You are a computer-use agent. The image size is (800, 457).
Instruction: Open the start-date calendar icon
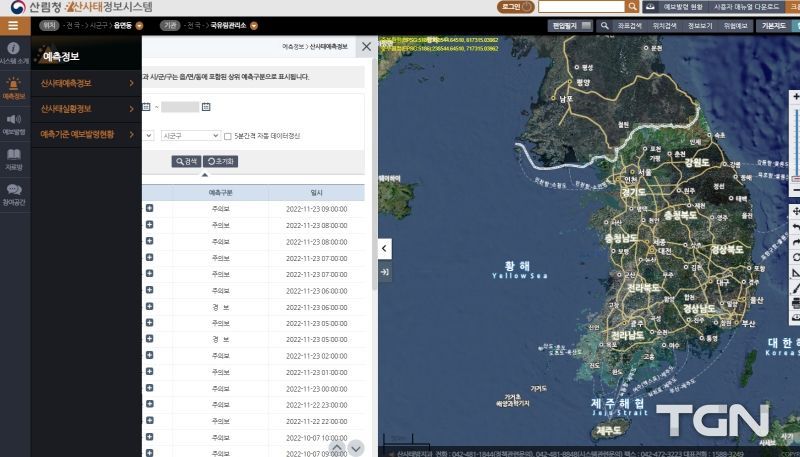[x=146, y=107]
